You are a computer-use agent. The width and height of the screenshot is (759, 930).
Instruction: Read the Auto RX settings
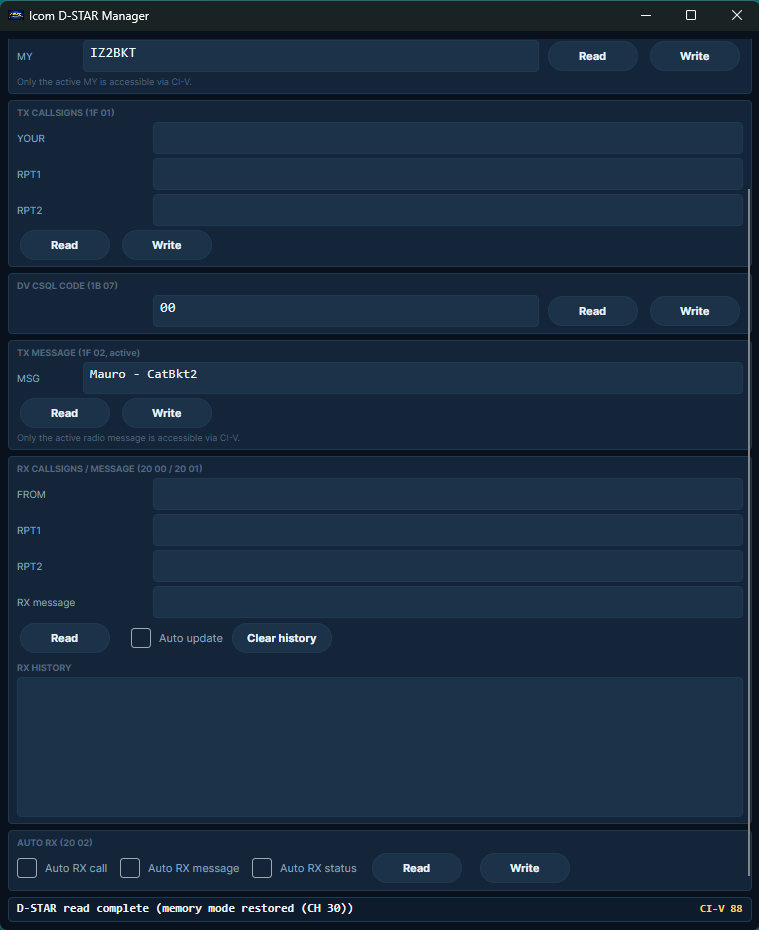click(416, 868)
